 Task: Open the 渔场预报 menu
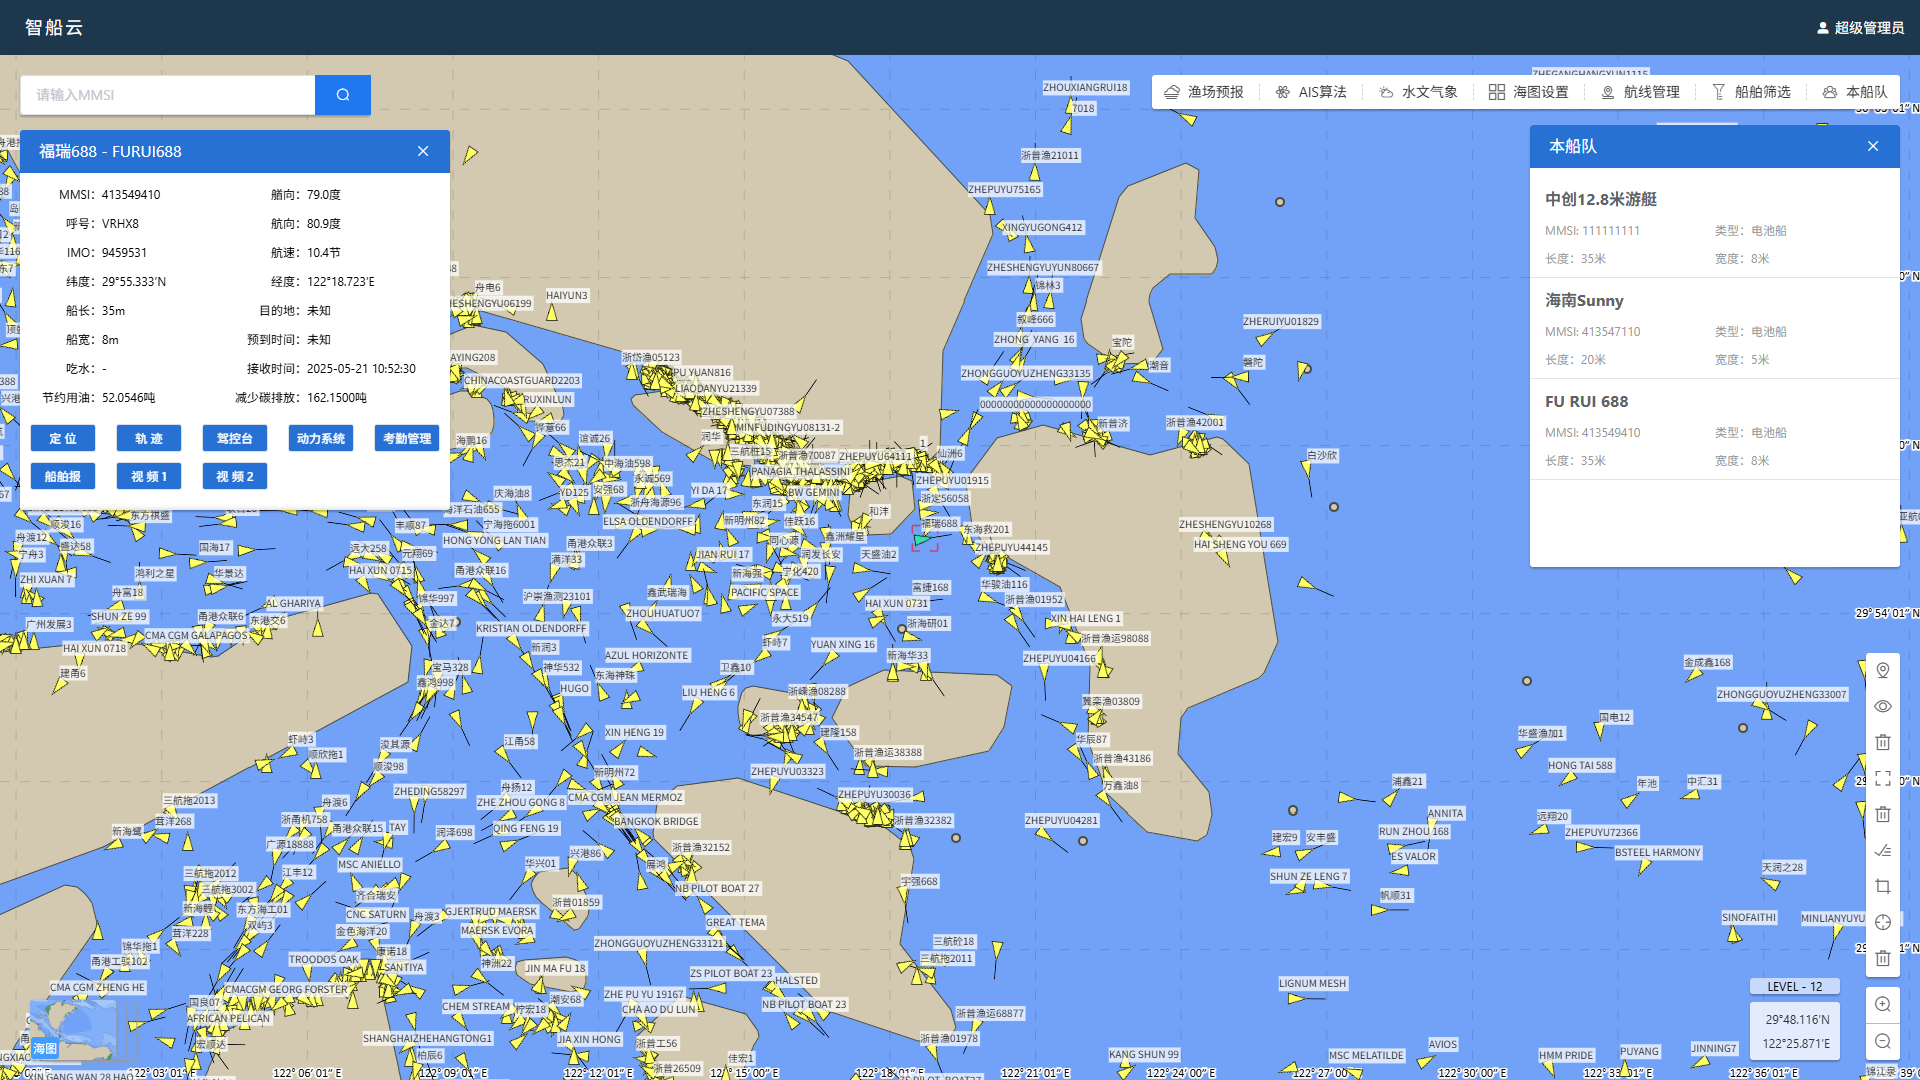tap(1204, 92)
